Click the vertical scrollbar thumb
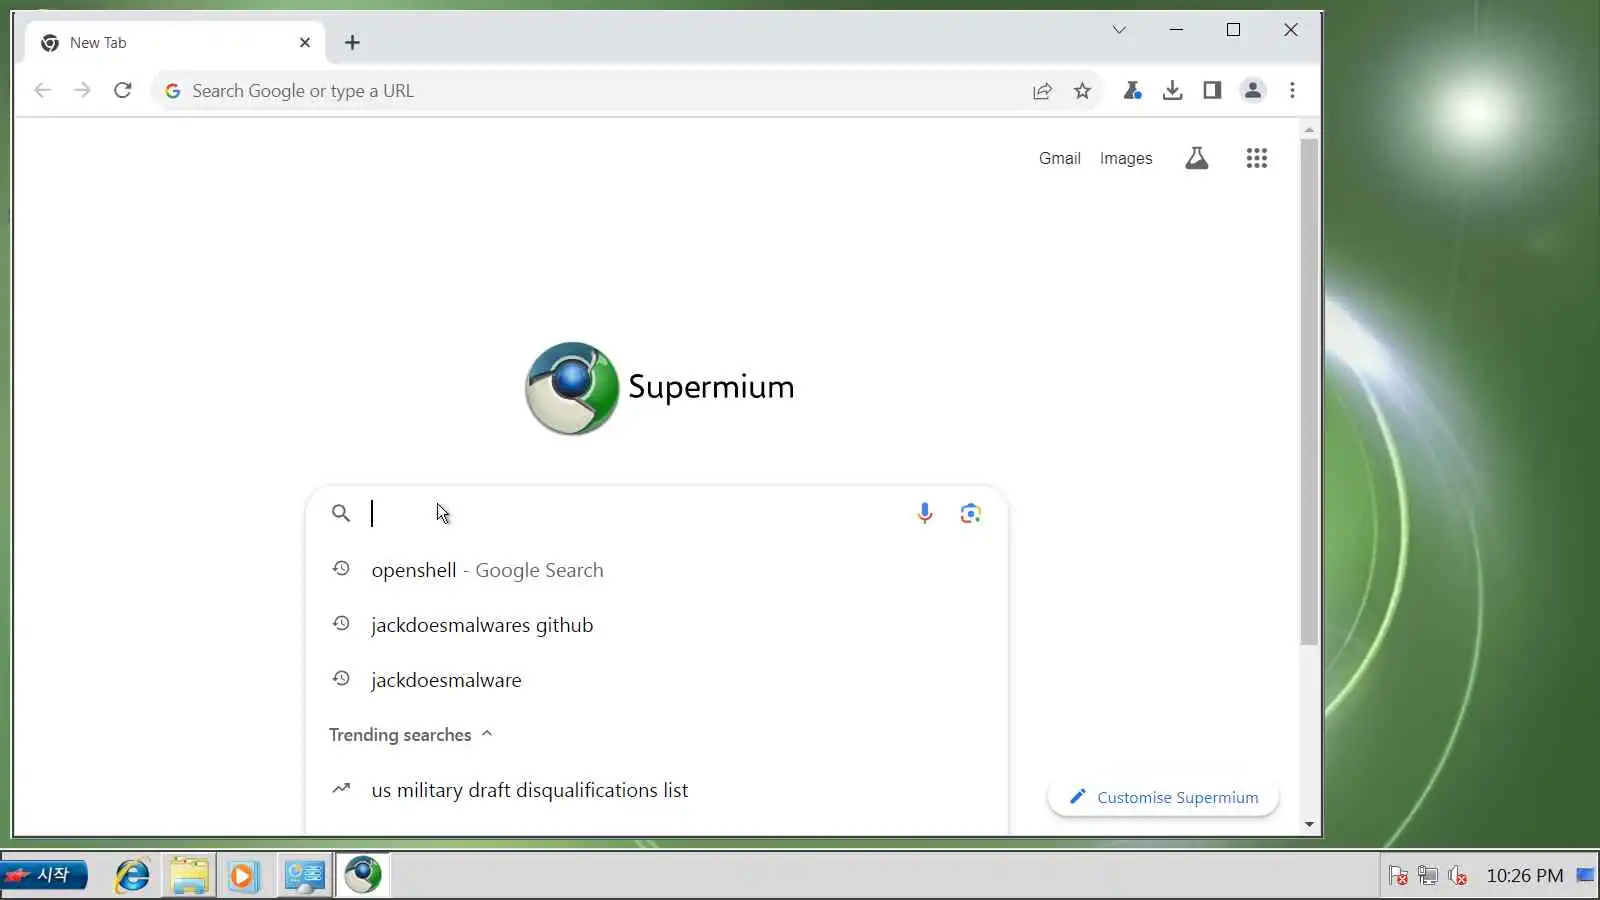 point(1309,392)
